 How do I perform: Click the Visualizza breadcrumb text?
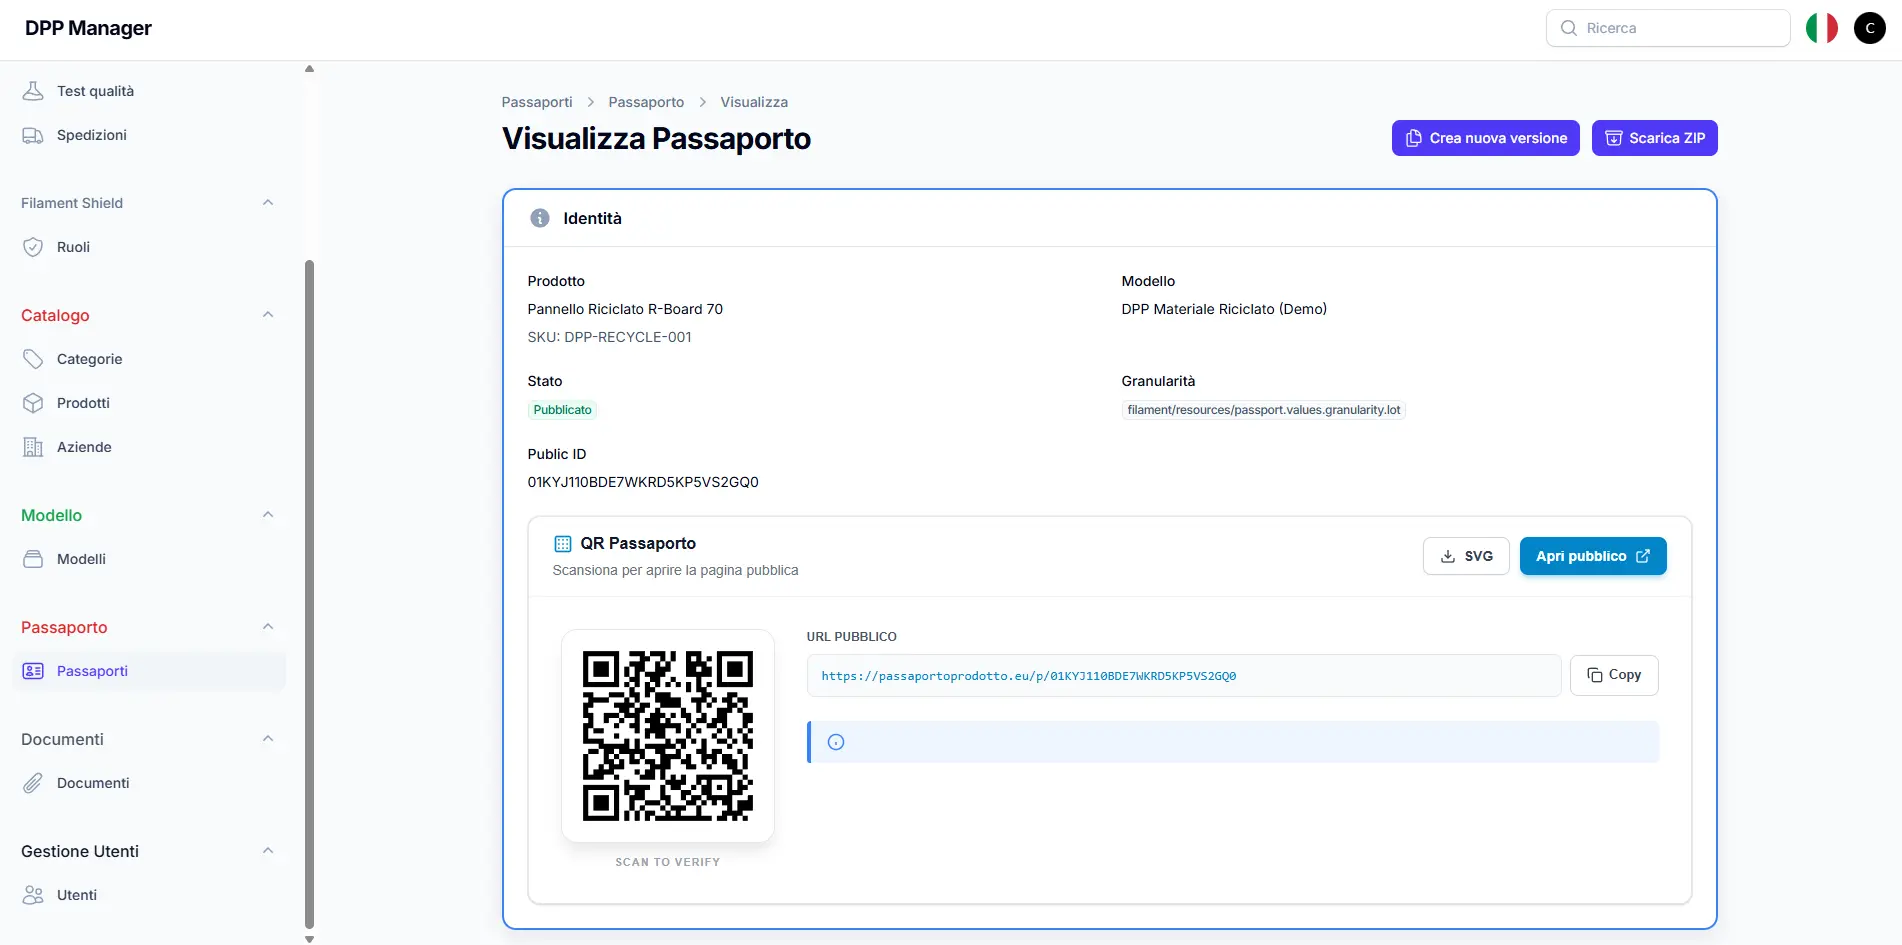[x=754, y=102]
